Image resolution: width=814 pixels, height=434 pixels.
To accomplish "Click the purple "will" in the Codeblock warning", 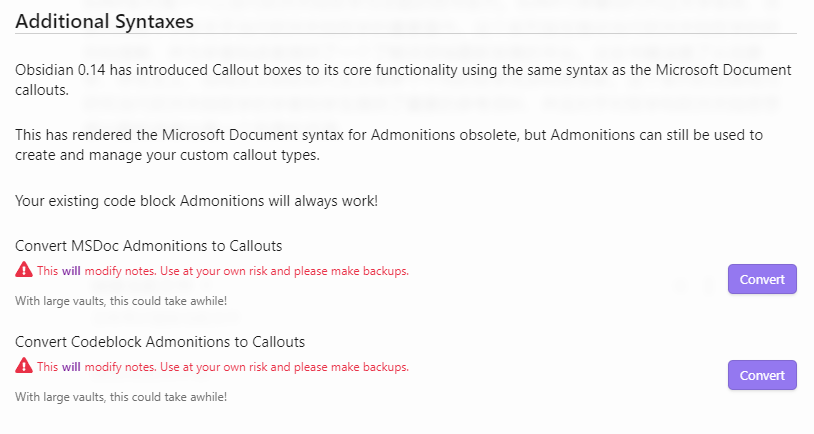I will tap(71, 367).
